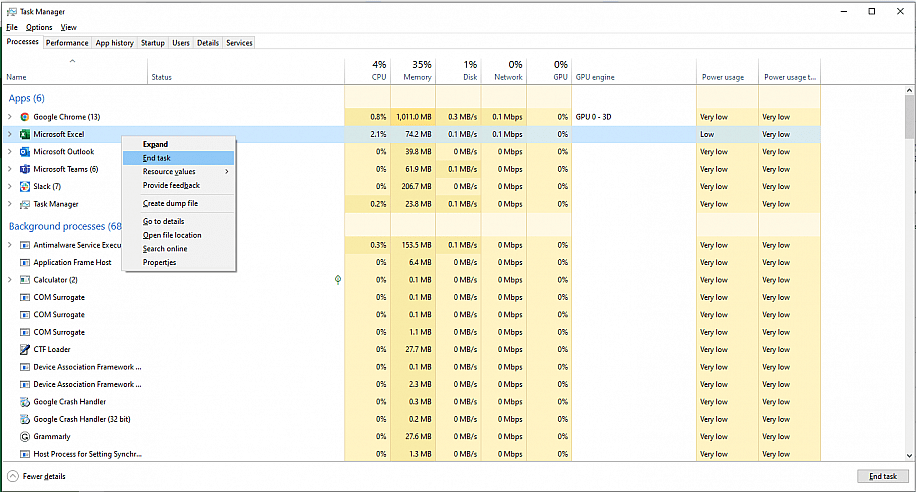Image resolution: width=916 pixels, height=492 pixels.
Task: Click the Microsoft Excel icon
Action: point(25,134)
